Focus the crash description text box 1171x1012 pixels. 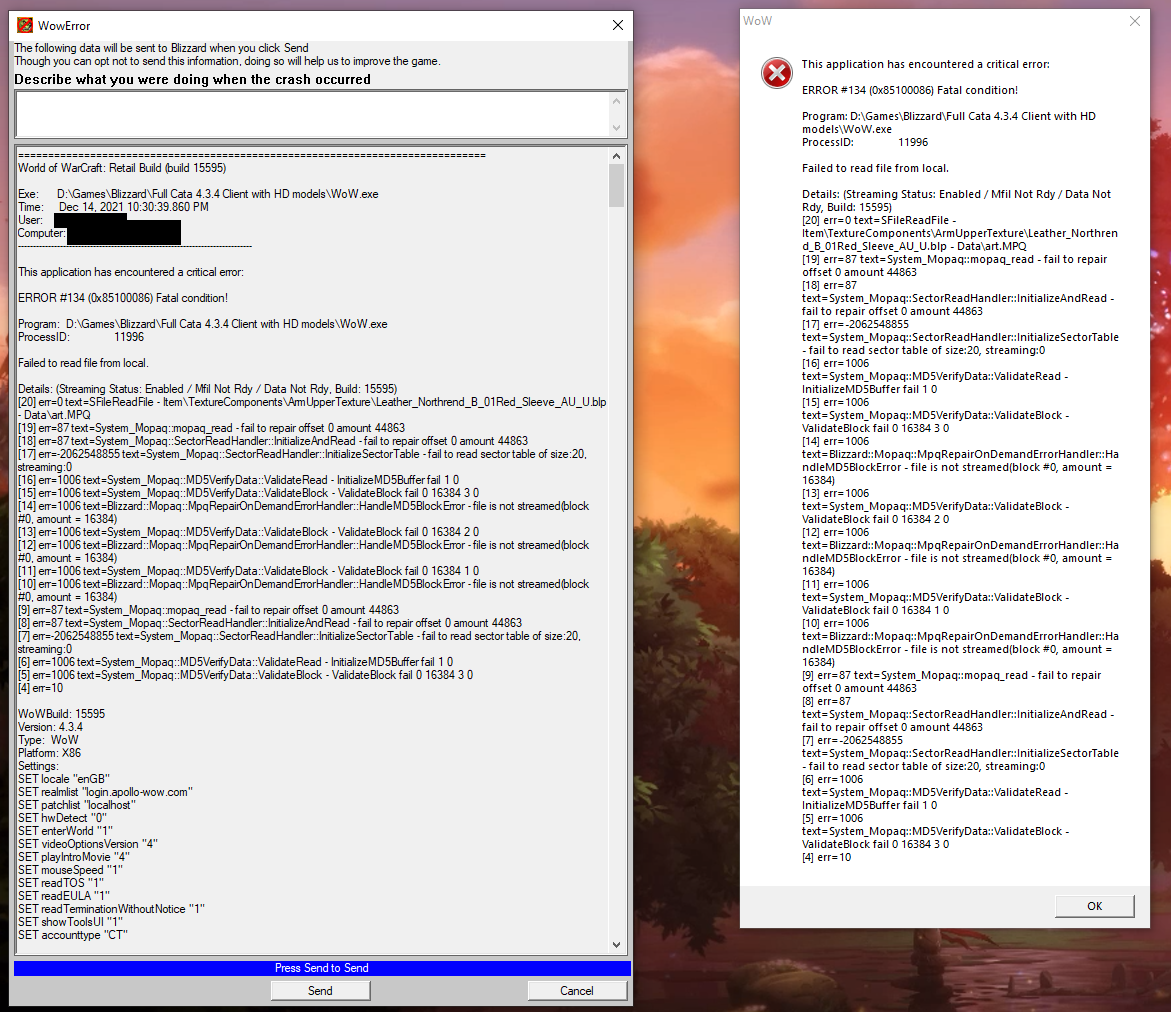coord(312,114)
